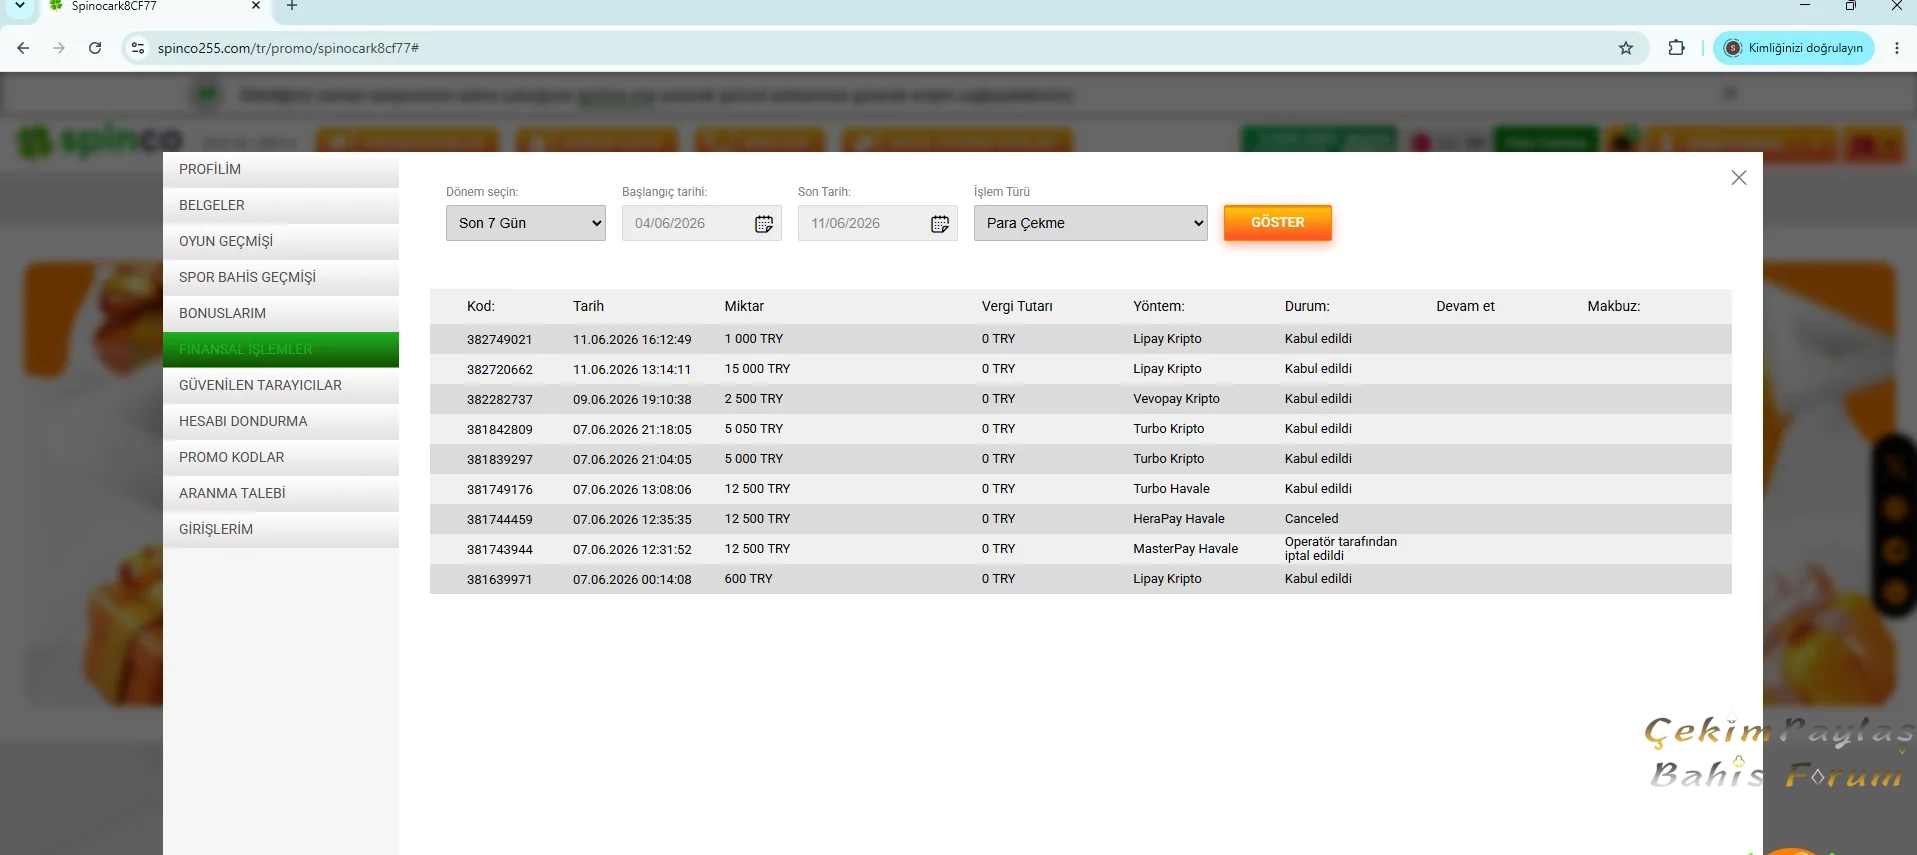Expand the İşlem Türü dropdown Para Çekme
Screen dimensions: 1917x855
tap(1091, 223)
